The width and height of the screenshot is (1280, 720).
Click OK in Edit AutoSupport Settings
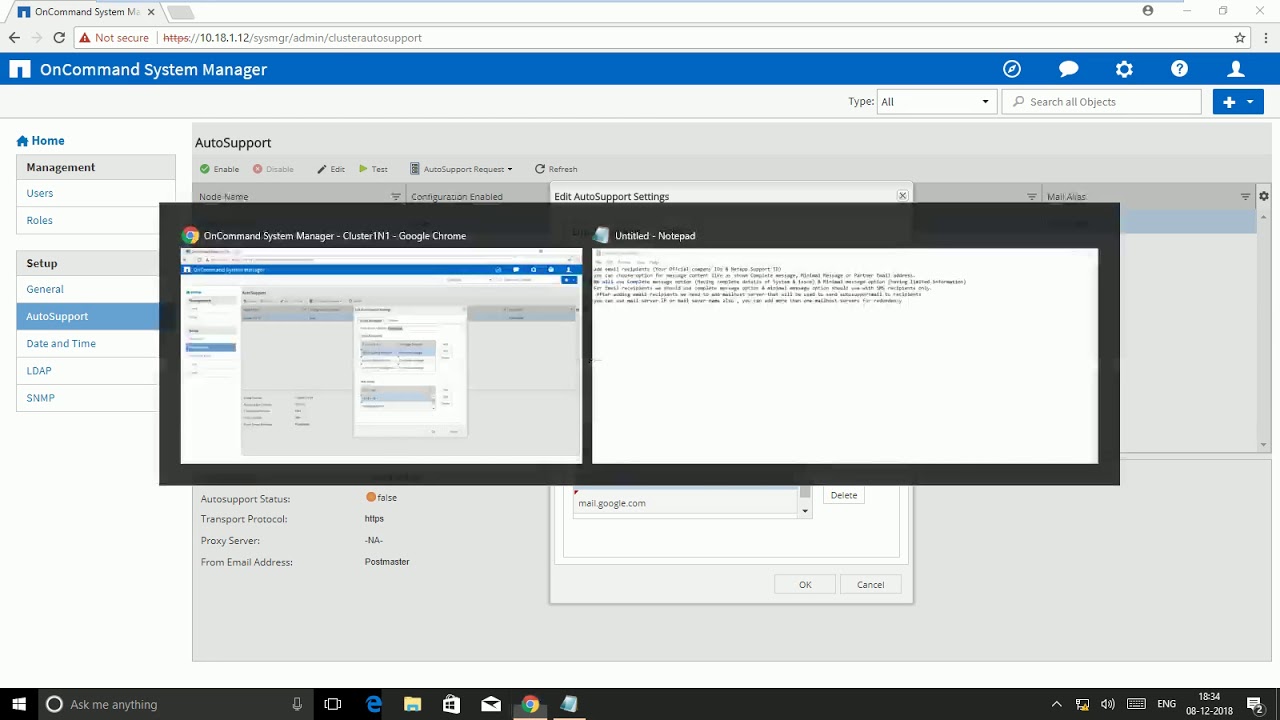[x=805, y=584]
